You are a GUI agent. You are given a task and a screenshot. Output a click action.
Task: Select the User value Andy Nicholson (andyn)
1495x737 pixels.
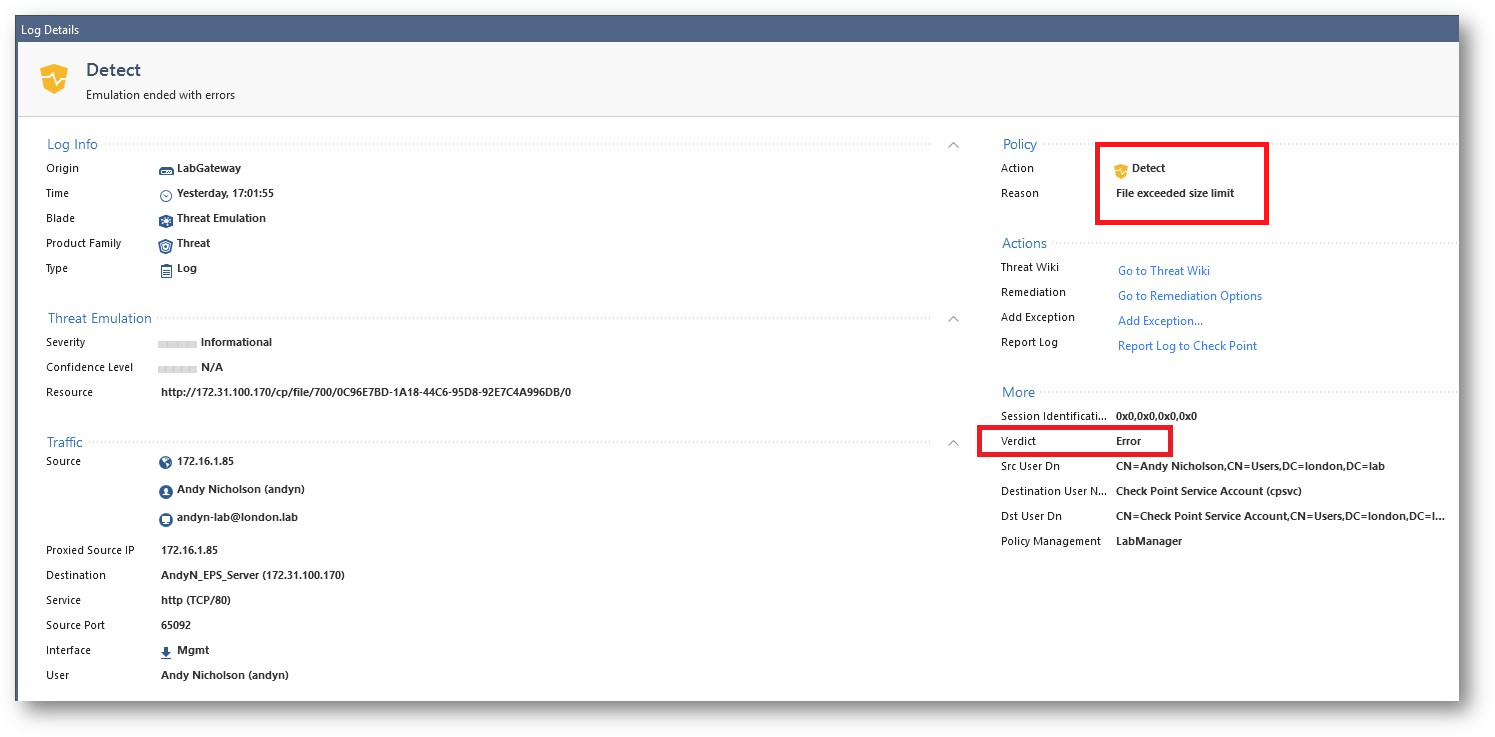[225, 675]
